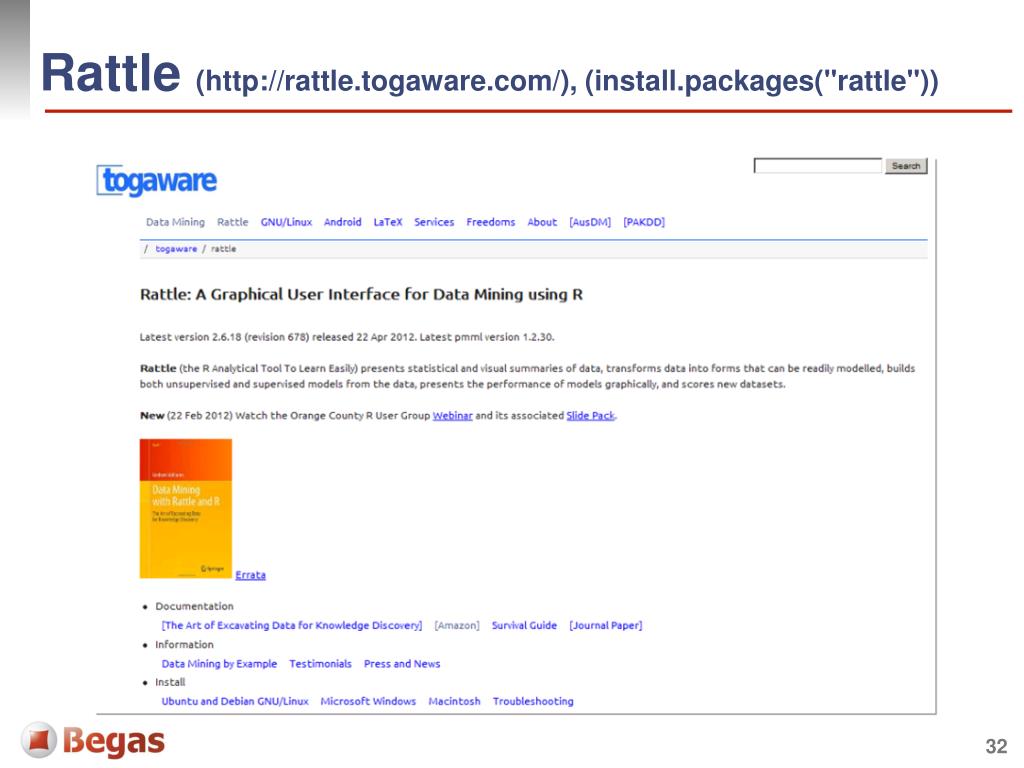Open the Slide Pack link
Screen dimensions: 1024x768
point(590,415)
